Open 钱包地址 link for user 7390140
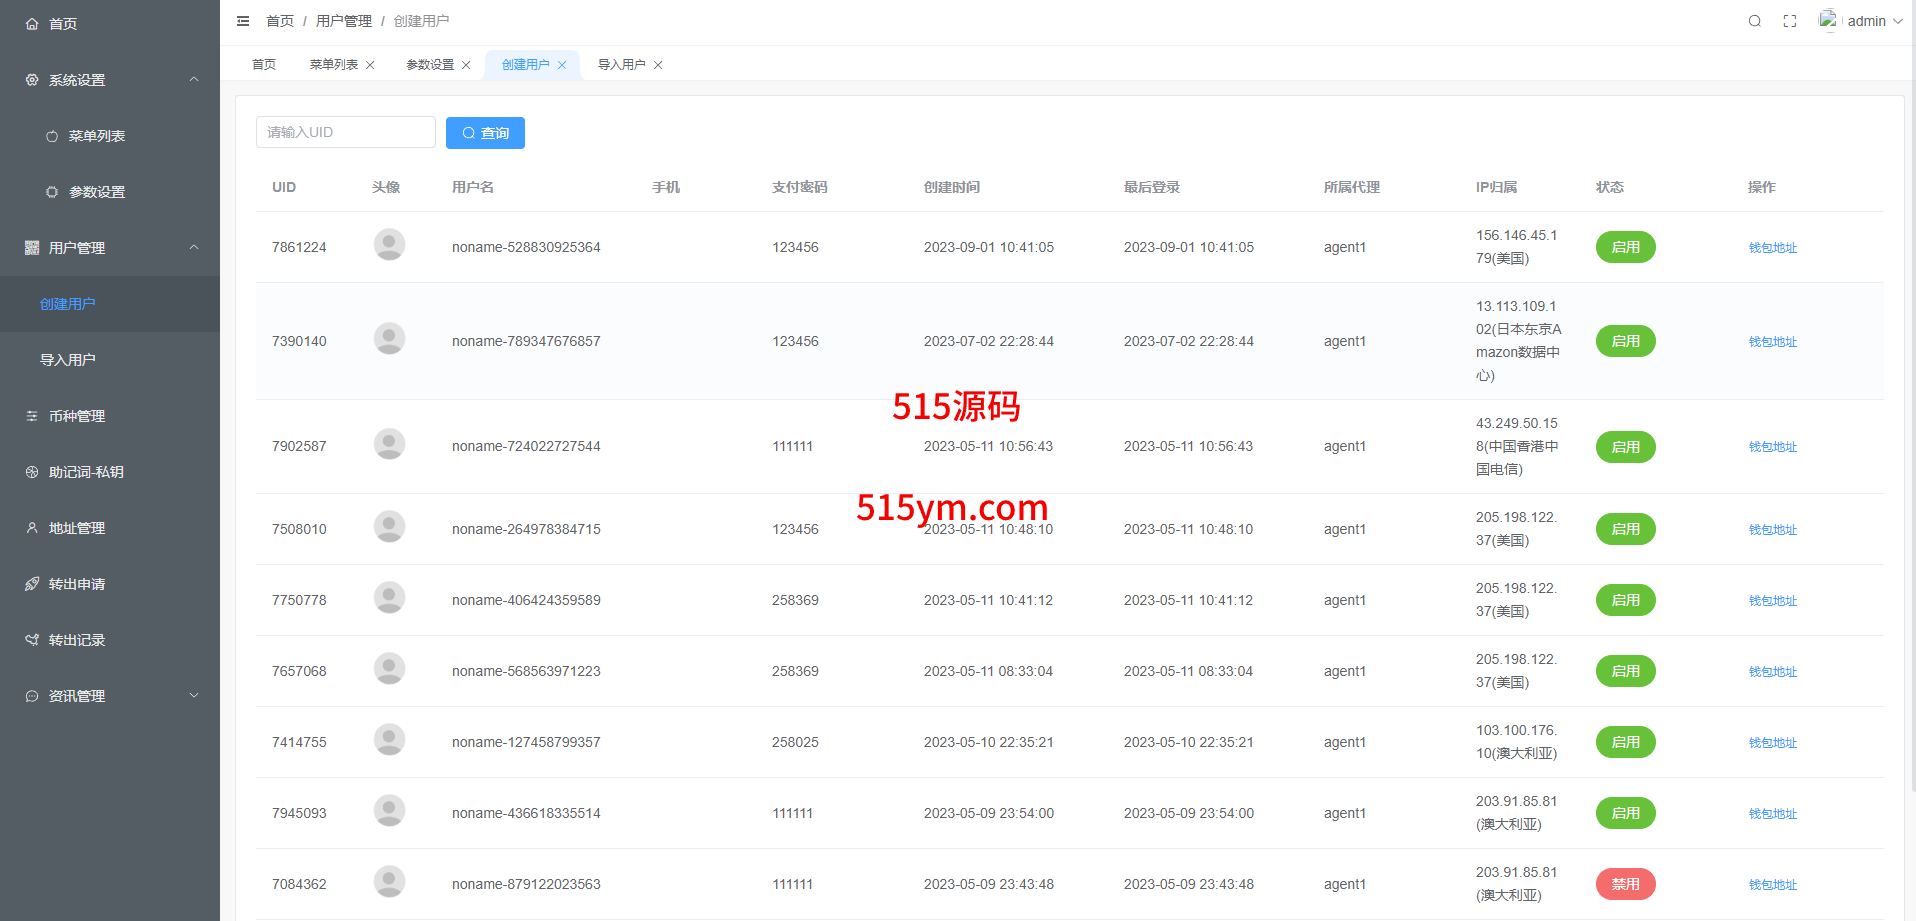 [1772, 342]
